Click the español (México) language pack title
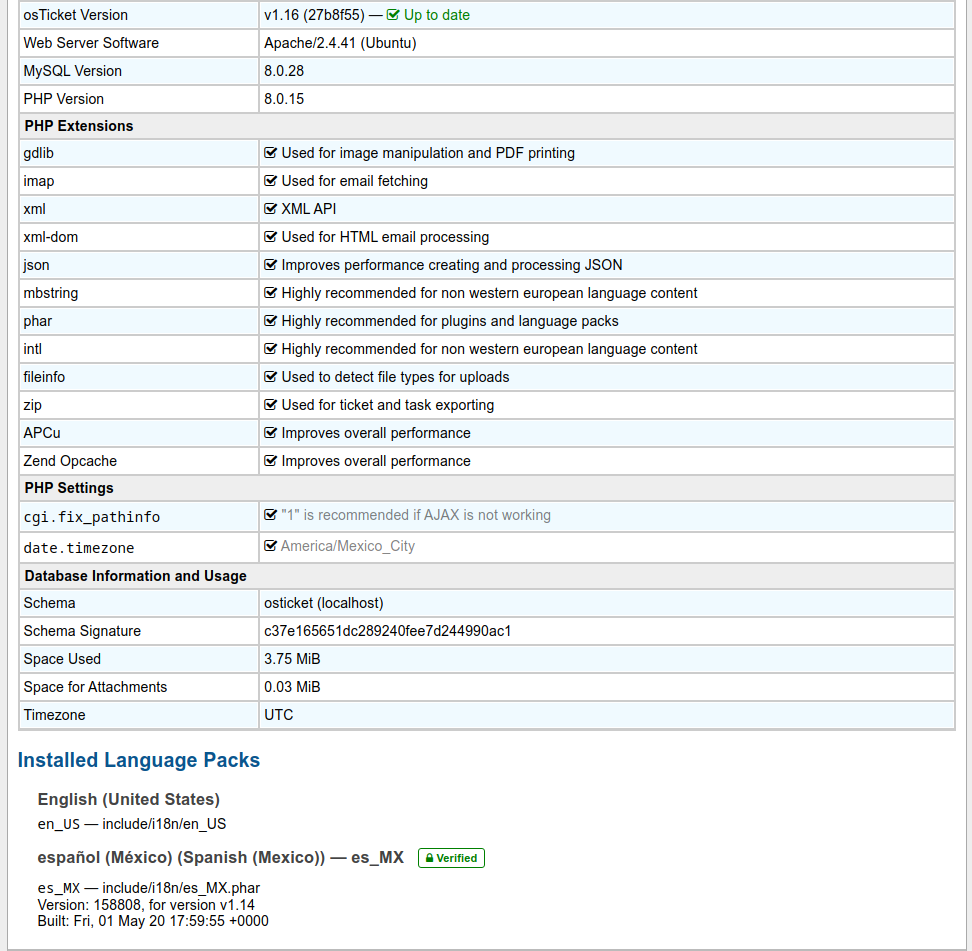 [x=221, y=857]
